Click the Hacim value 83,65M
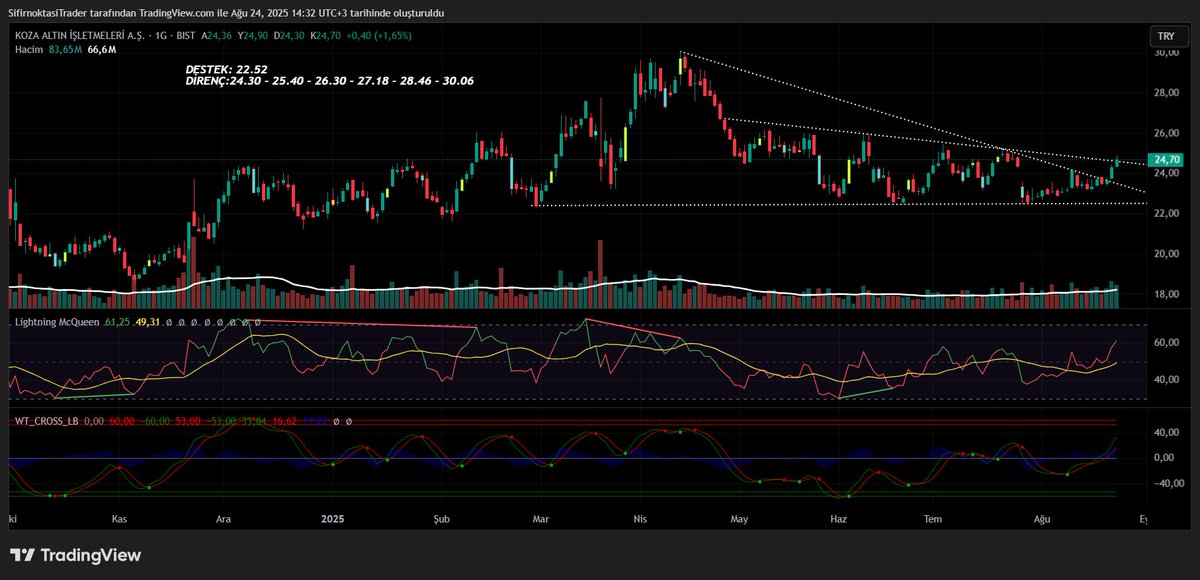The image size is (1200, 580). pyautogui.click(x=63, y=49)
